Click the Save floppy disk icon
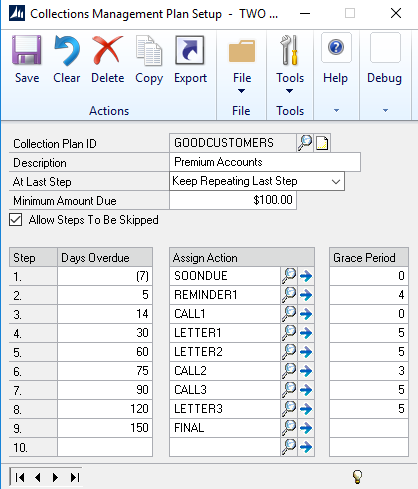The width and height of the screenshot is (418, 489). coord(27,50)
